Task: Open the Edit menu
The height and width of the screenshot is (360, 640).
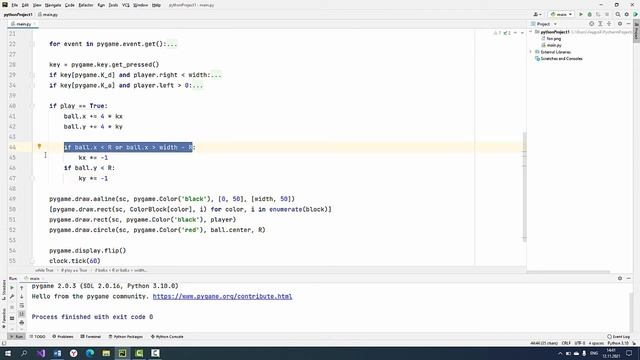Action: click(25, 5)
